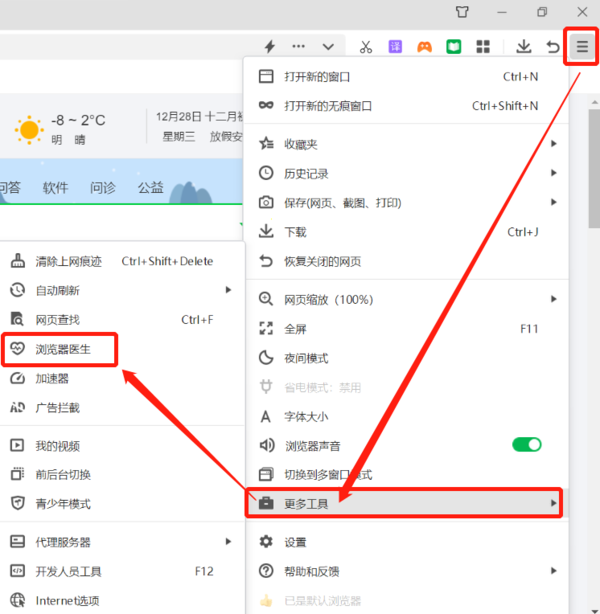The height and width of the screenshot is (614, 600).
Task: Open 设置 gear icon in menu
Action: [x=266, y=542]
